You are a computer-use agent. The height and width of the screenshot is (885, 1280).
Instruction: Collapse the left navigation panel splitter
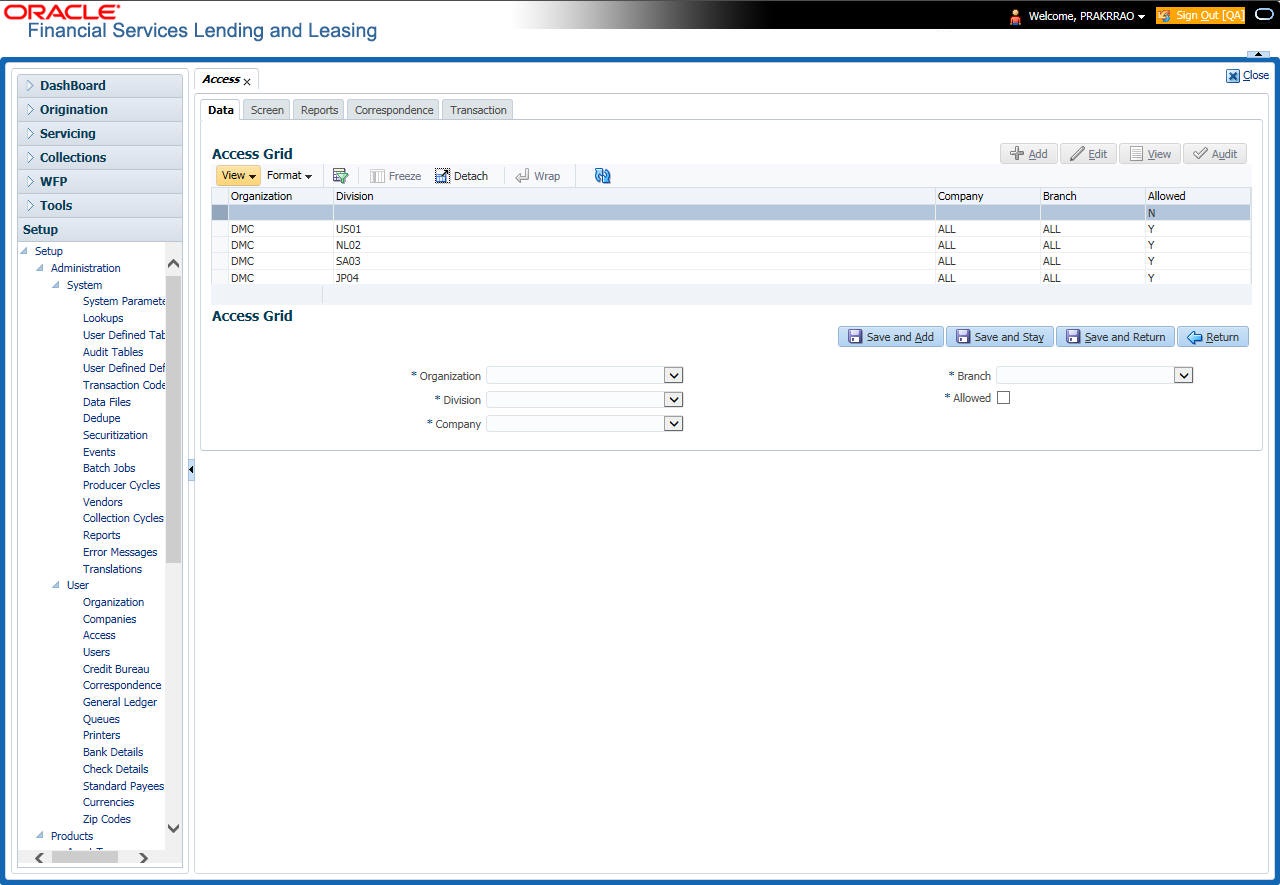tap(191, 469)
